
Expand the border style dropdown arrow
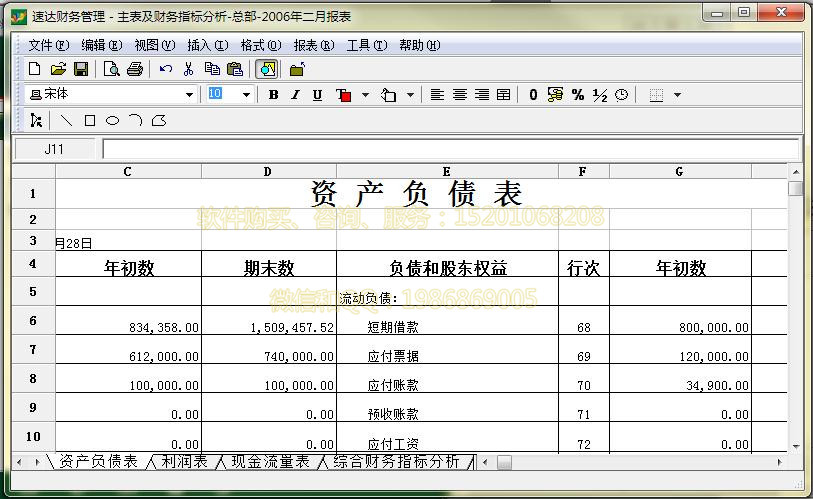coord(678,95)
